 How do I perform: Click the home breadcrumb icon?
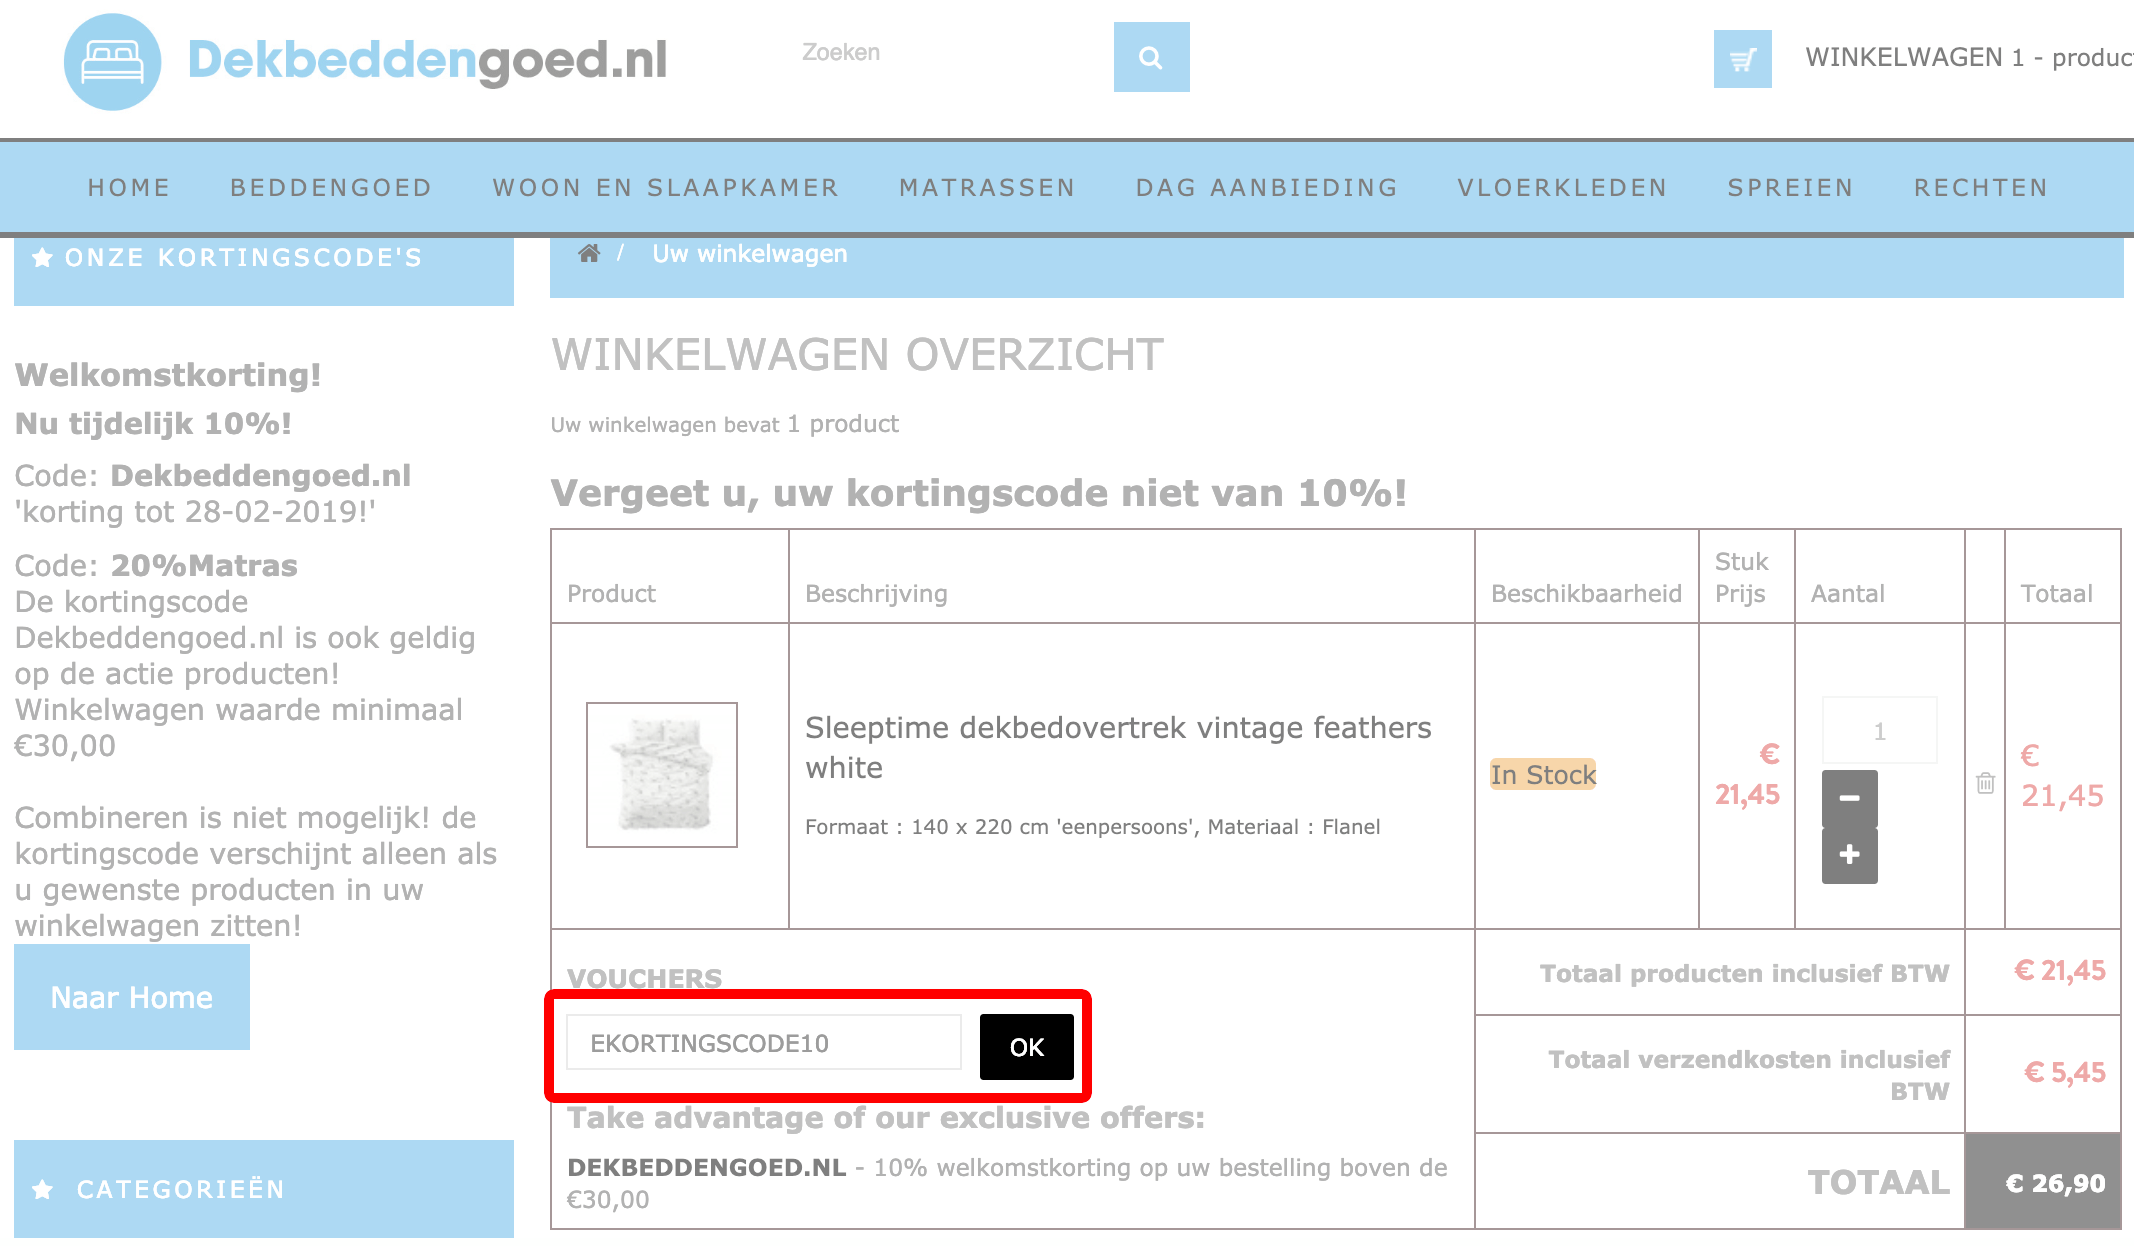pos(589,254)
